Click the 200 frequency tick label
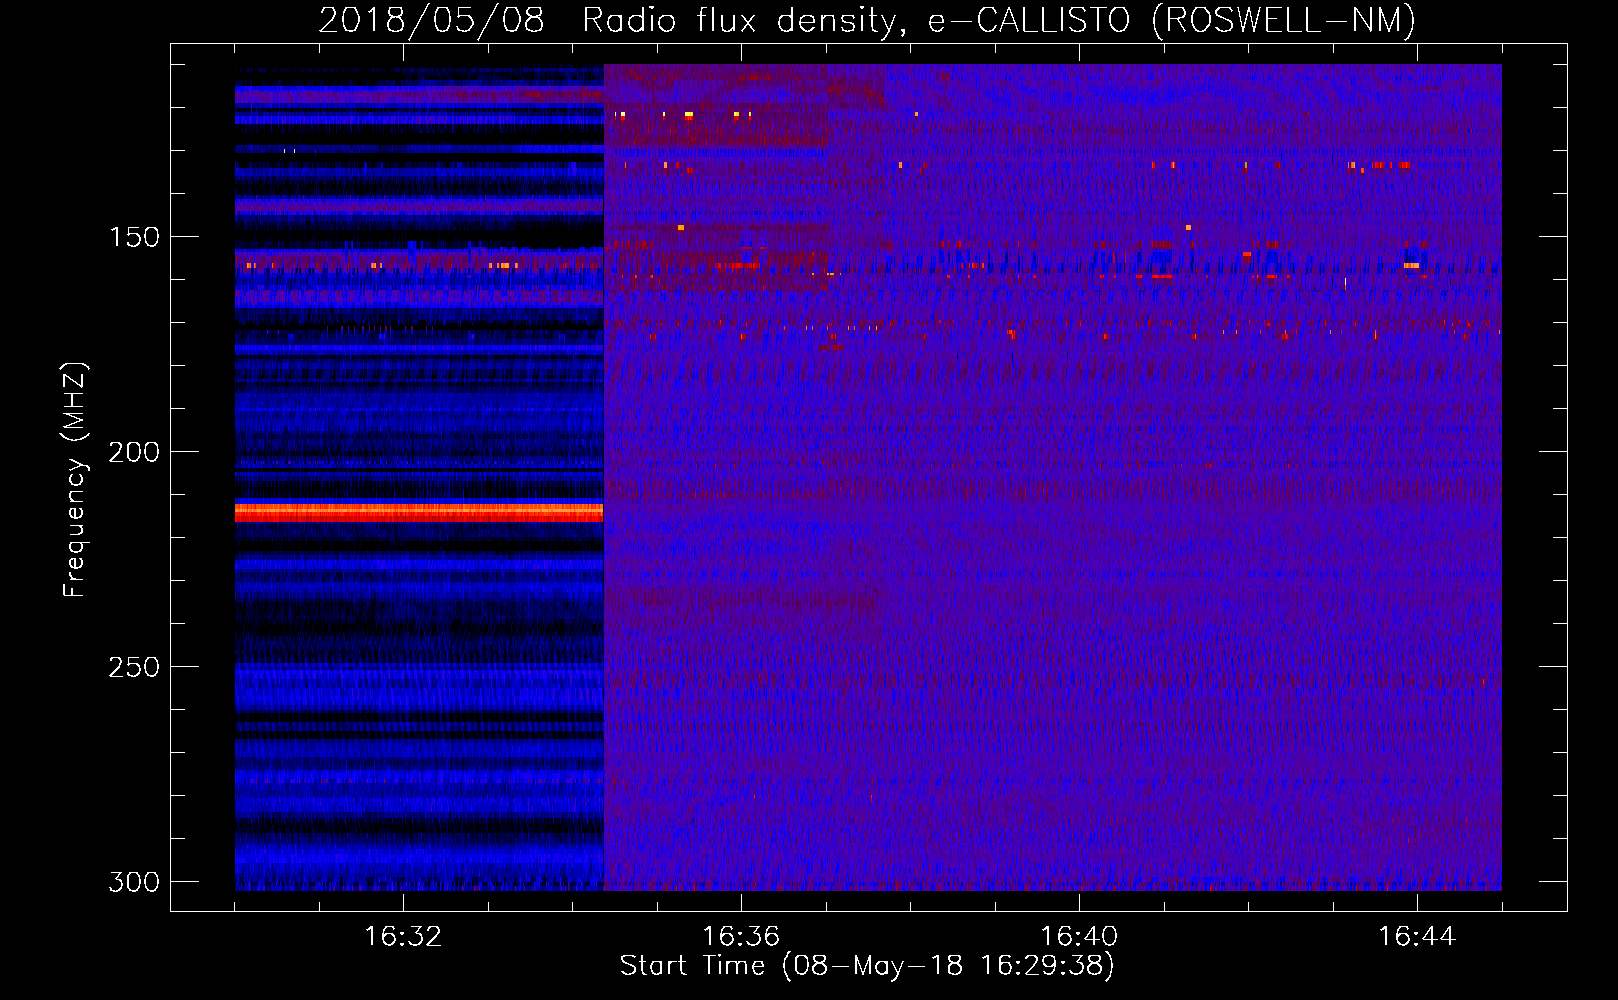Viewport: 1618px width, 1000px height. (134, 452)
